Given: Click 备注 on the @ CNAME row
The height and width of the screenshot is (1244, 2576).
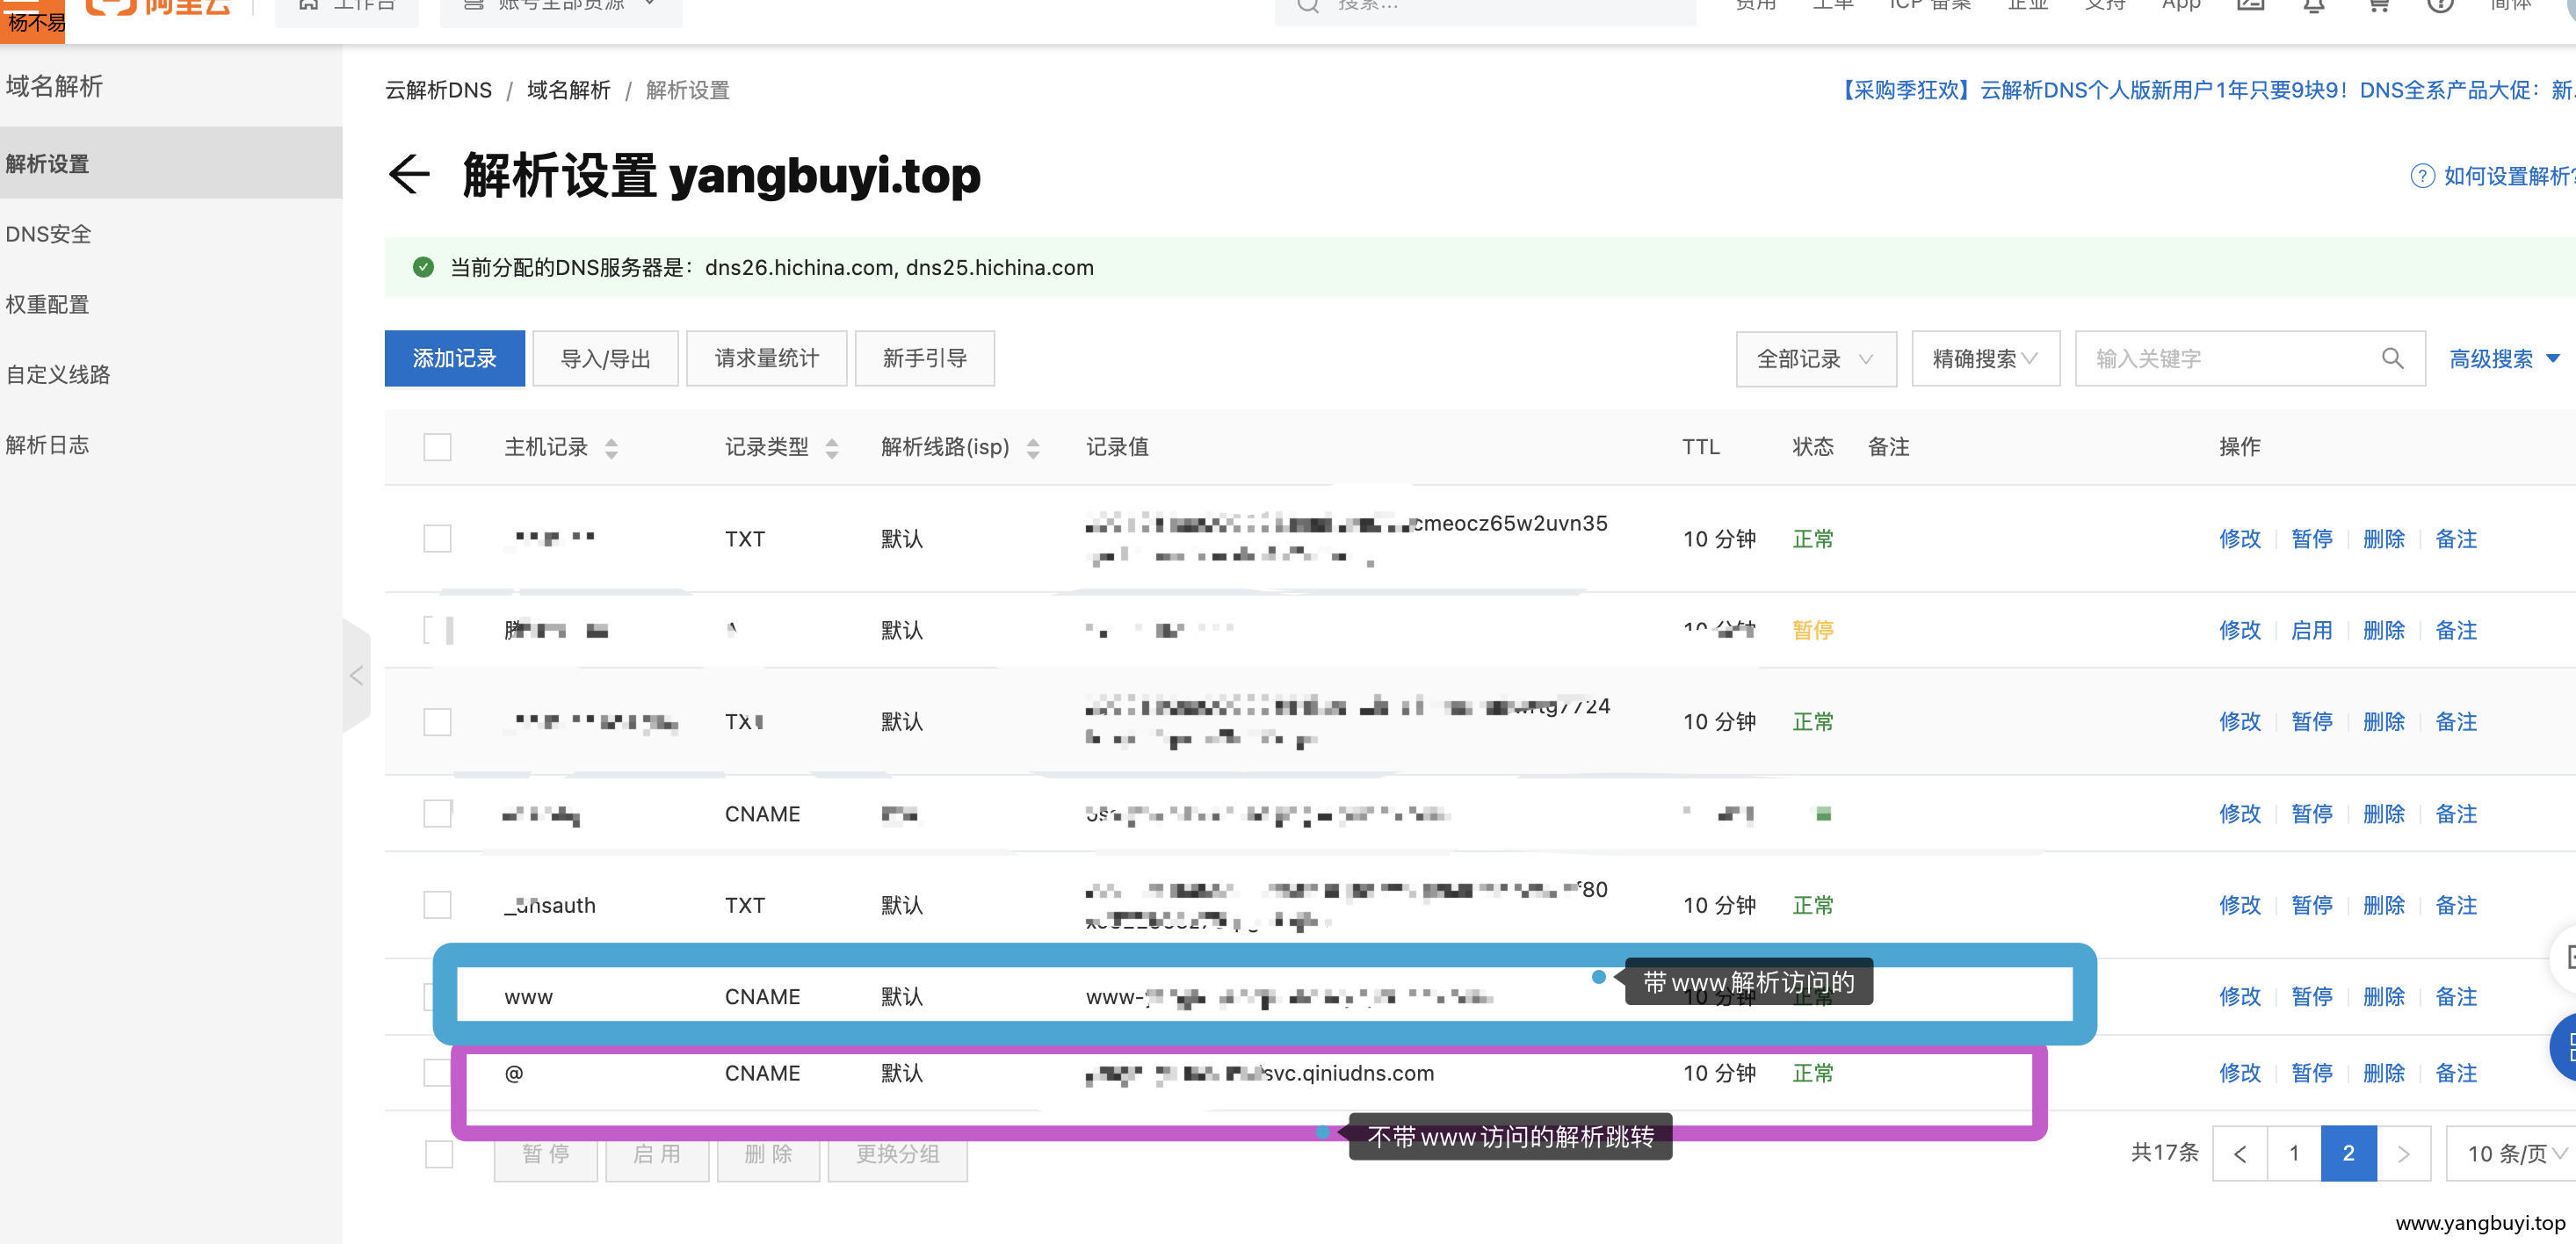Looking at the screenshot, I should pos(2455,1072).
